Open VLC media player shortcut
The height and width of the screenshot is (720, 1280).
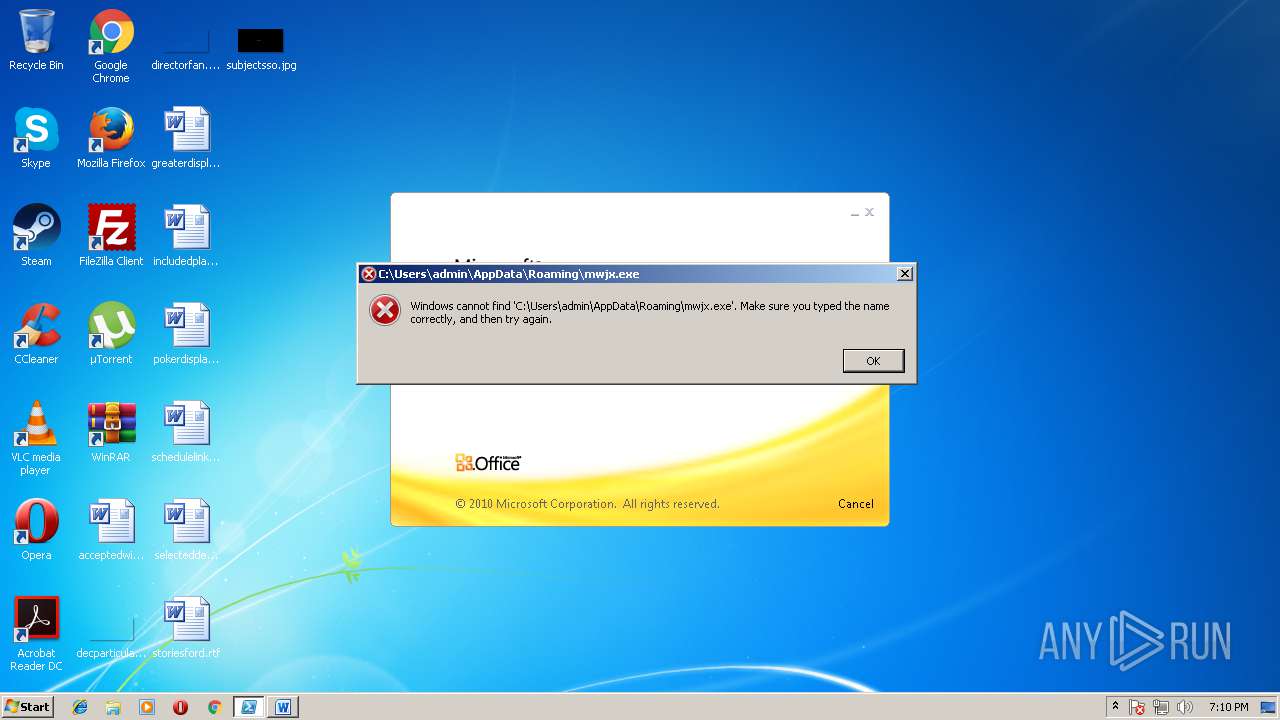tap(36, 438)
